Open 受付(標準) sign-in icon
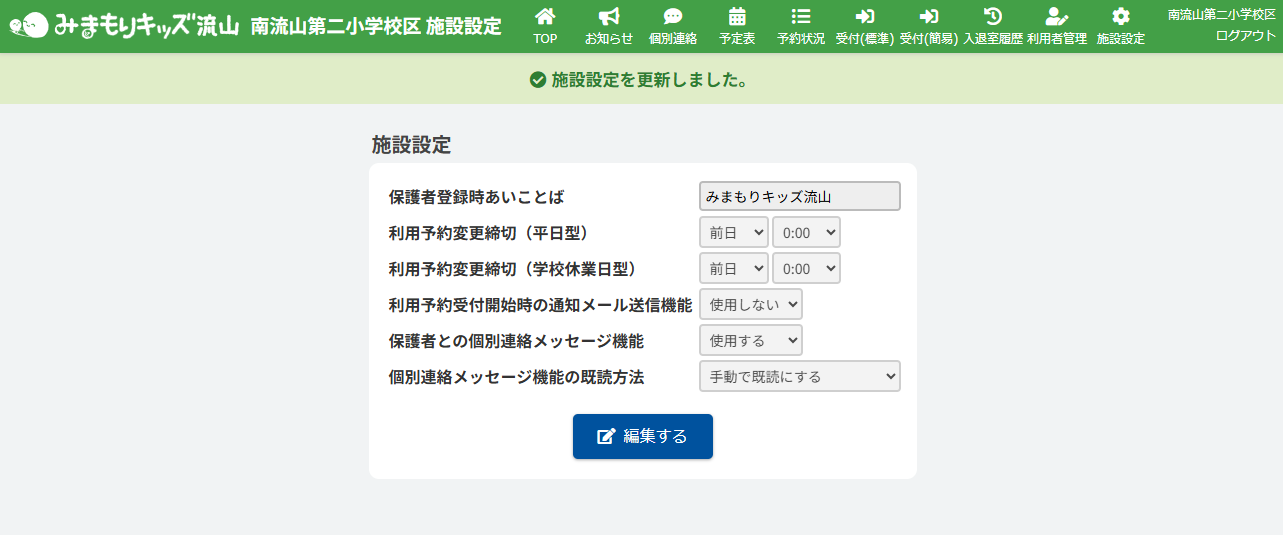 click(865, 16)
